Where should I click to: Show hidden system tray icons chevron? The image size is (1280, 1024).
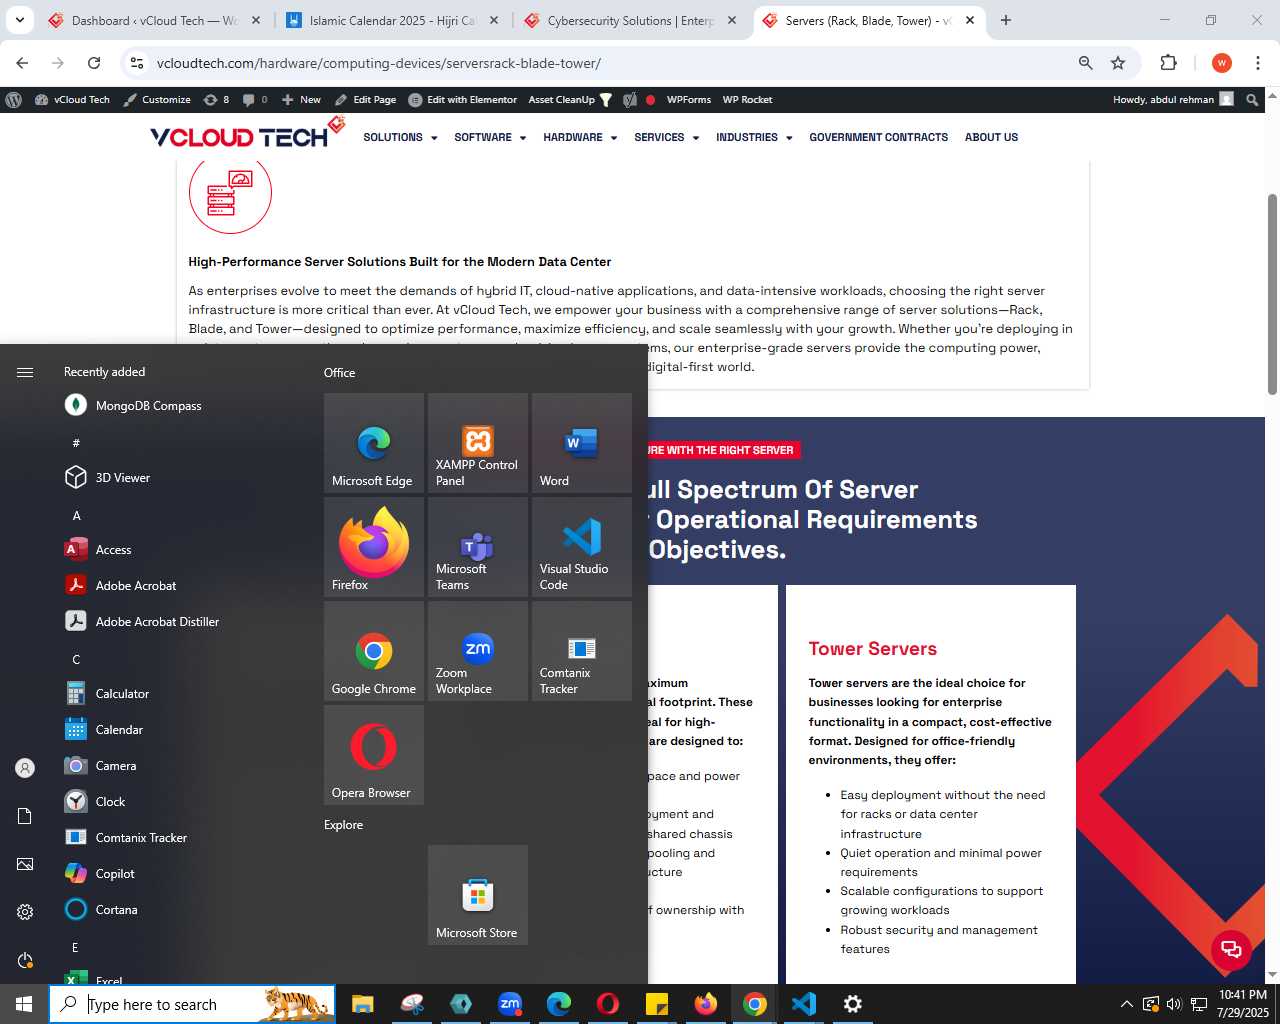1126,1004
